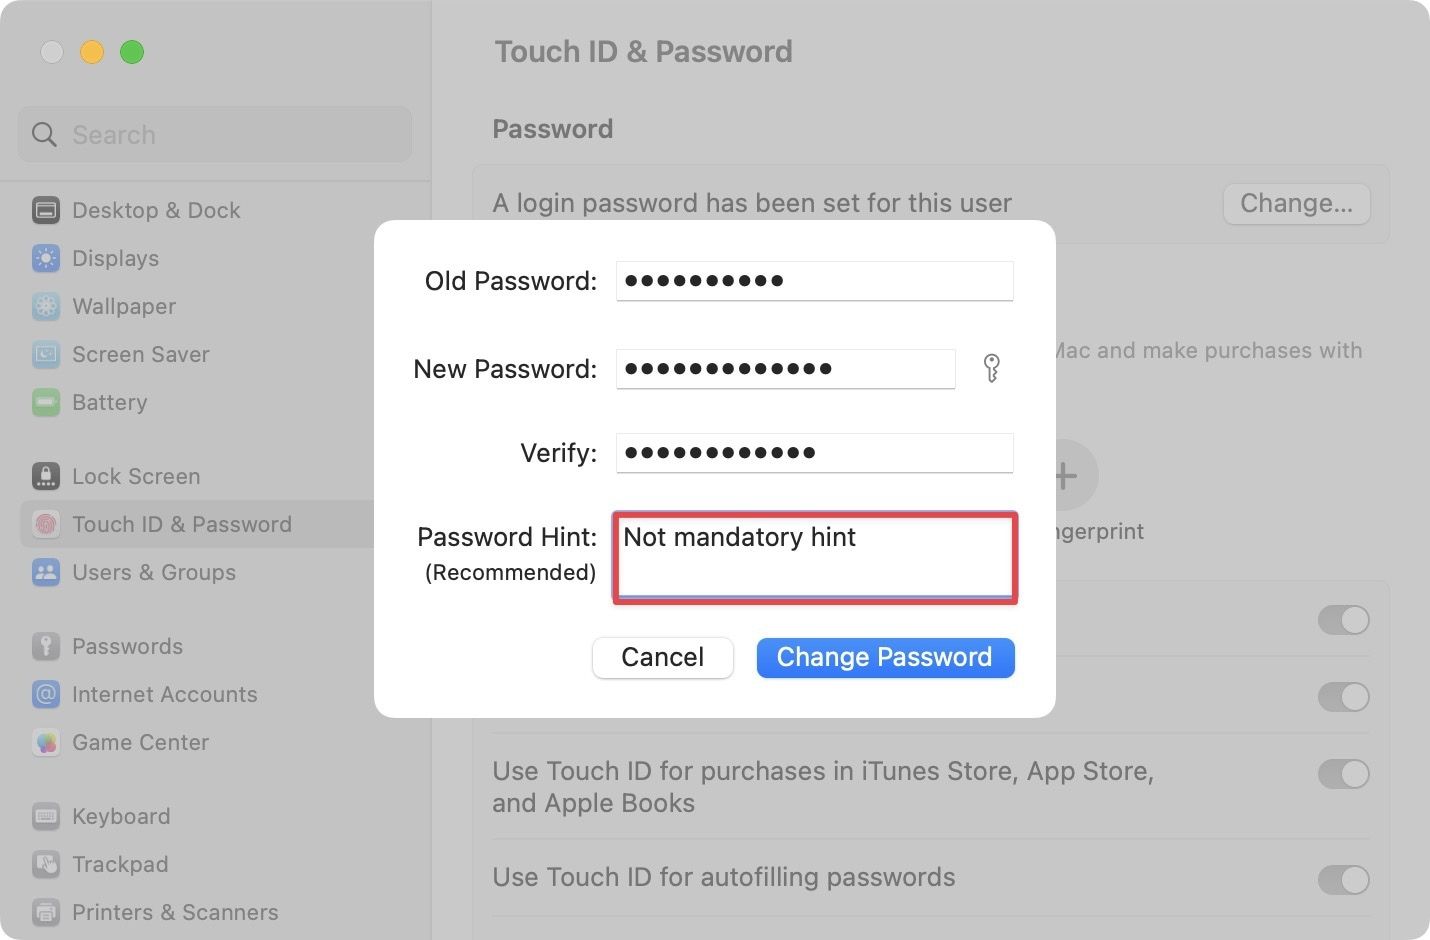
Task: Select Game Center settings
Action: [x=140, y=742]
